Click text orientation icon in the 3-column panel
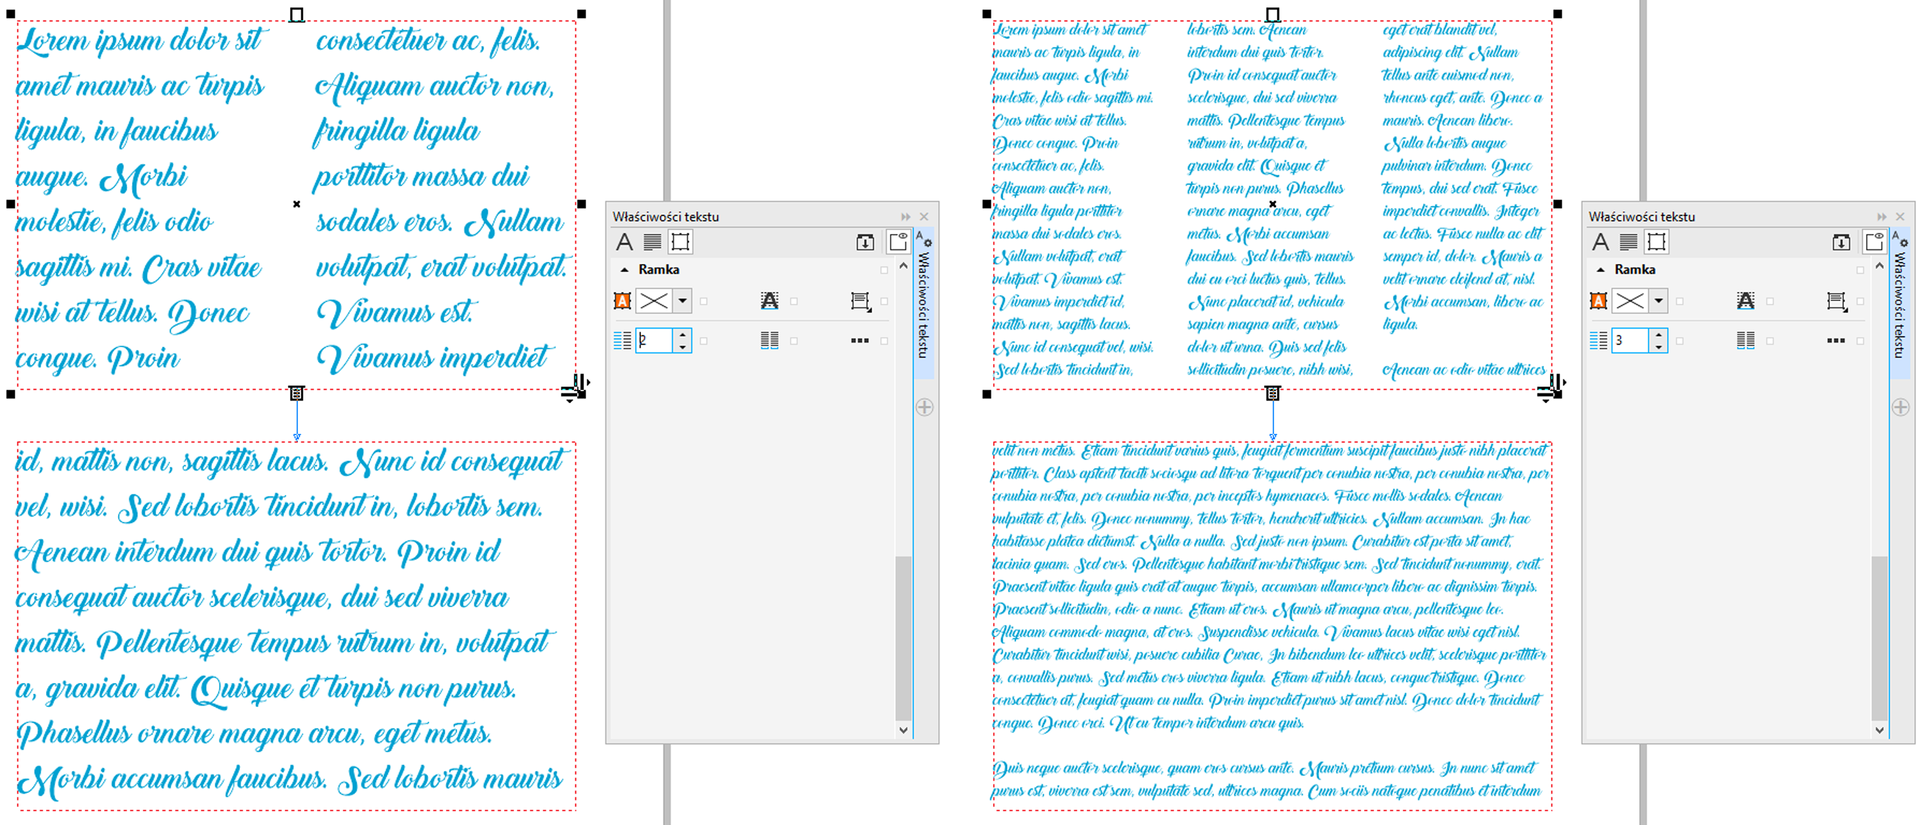1920x825 pixels. (x=1745, y=301)
